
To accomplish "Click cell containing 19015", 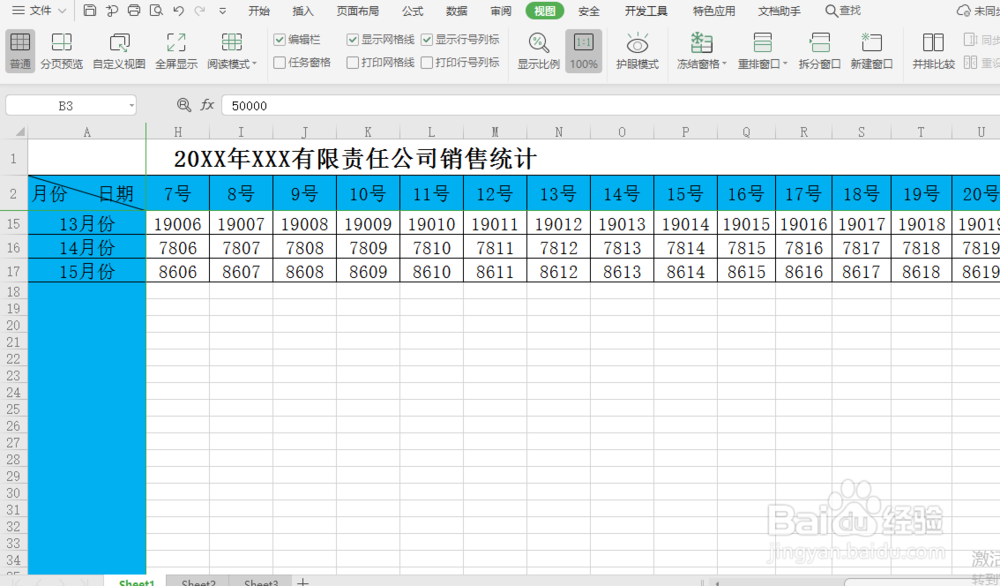I will (x=746, y=224).
